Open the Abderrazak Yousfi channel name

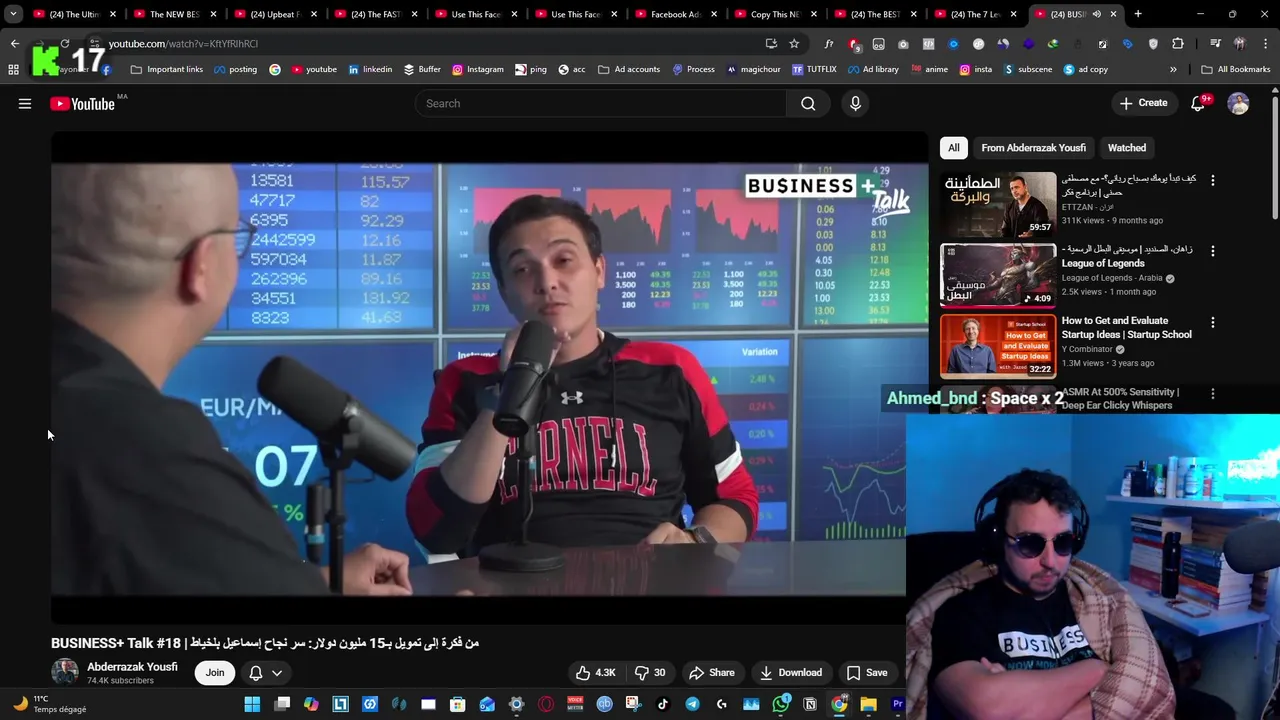(132, 667)
